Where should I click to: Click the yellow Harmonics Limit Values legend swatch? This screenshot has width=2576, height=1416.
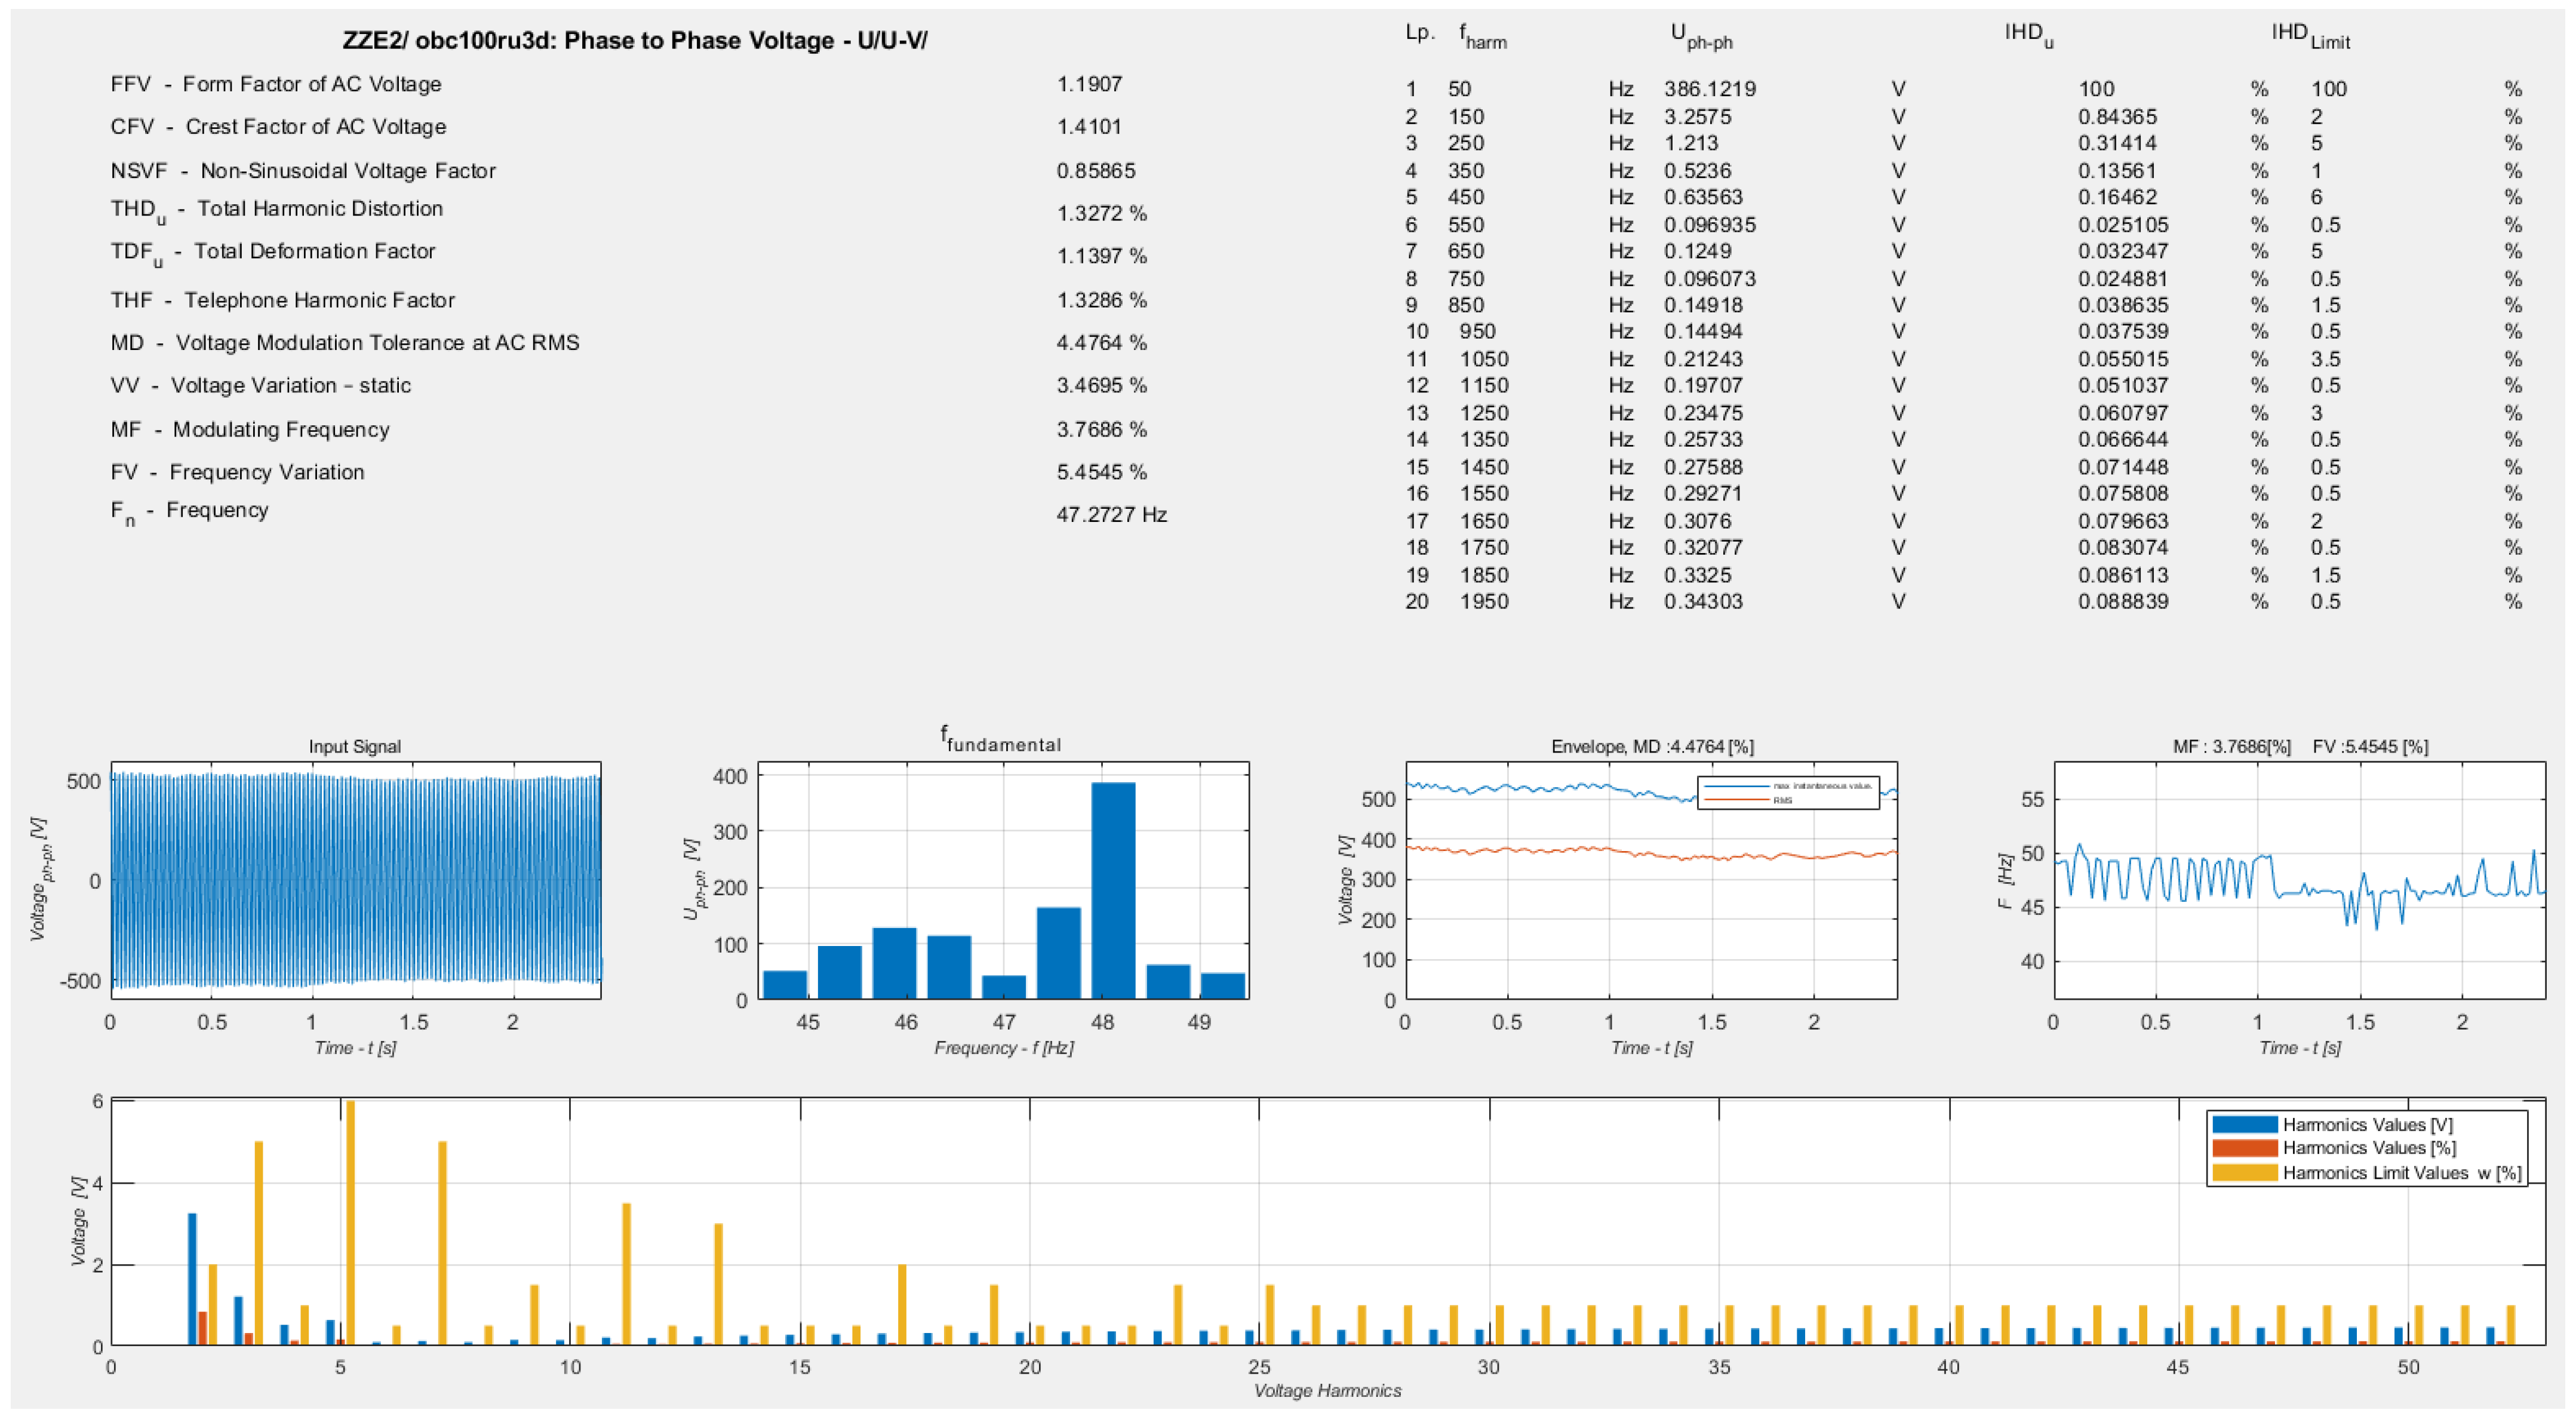pyautogui.click(x=2244, y=1172)
